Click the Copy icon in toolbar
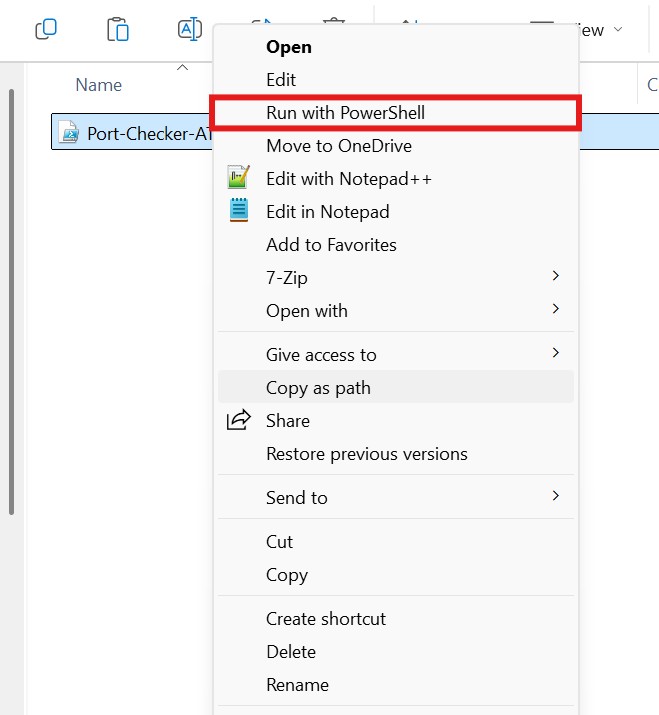The image size is (659, 715). [46, 29]
